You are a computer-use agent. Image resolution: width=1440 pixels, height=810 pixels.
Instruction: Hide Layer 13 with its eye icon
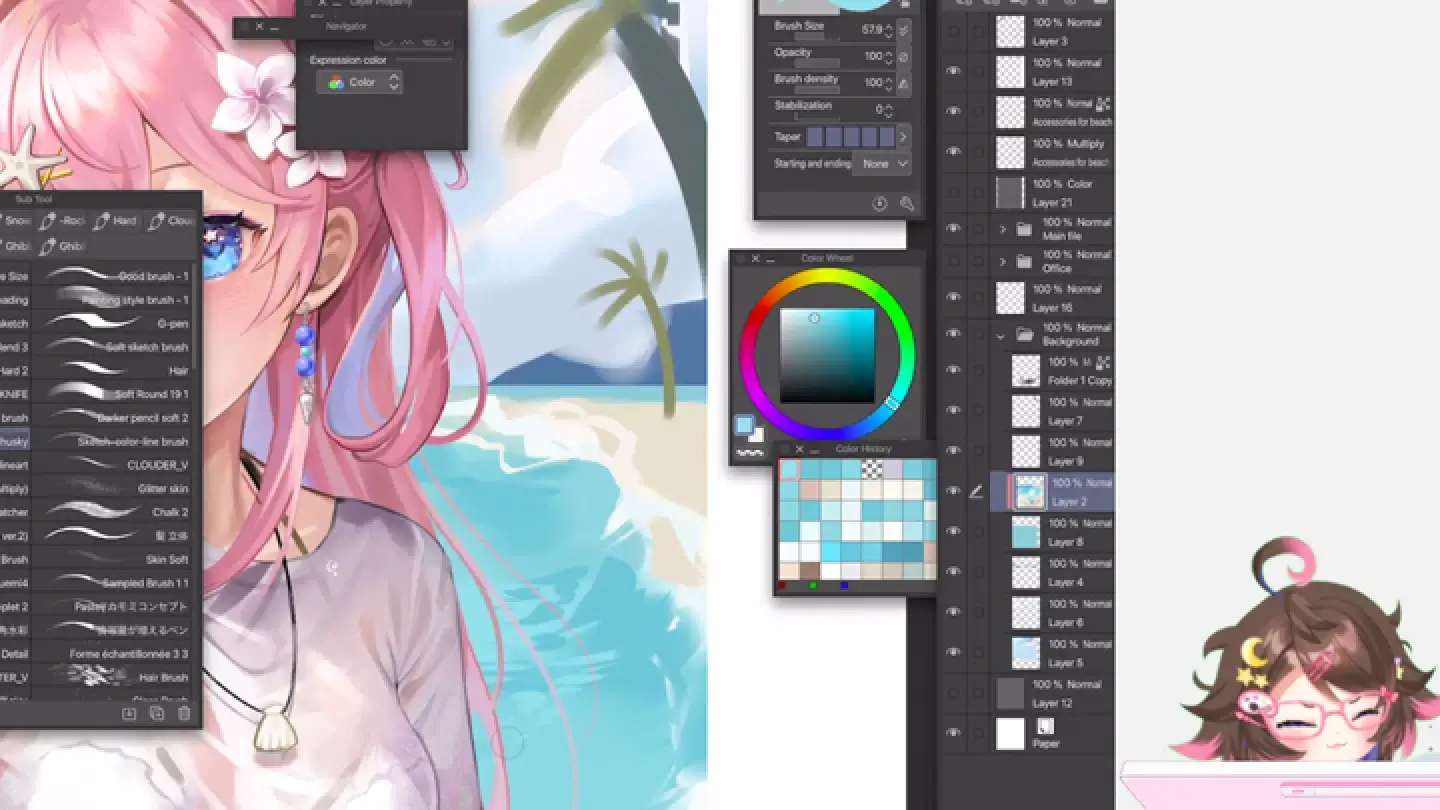tap(953, 71)
